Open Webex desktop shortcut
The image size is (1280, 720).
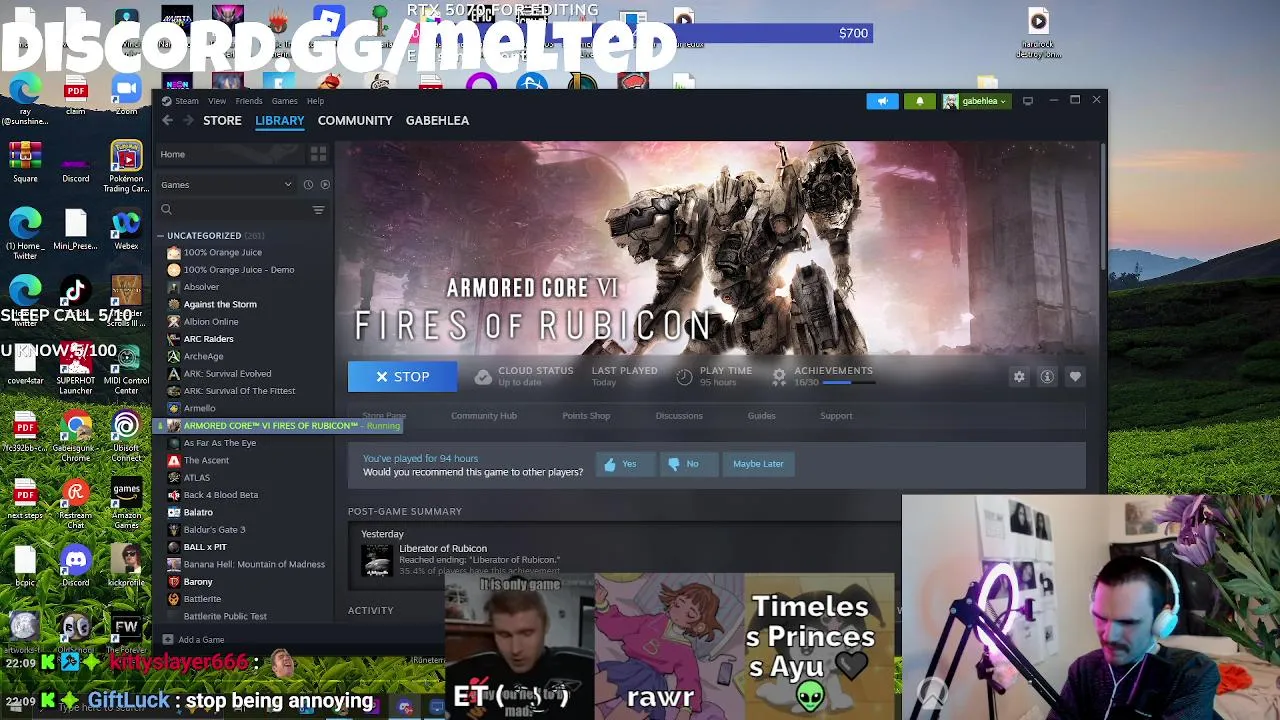click(x=126, y=229)
